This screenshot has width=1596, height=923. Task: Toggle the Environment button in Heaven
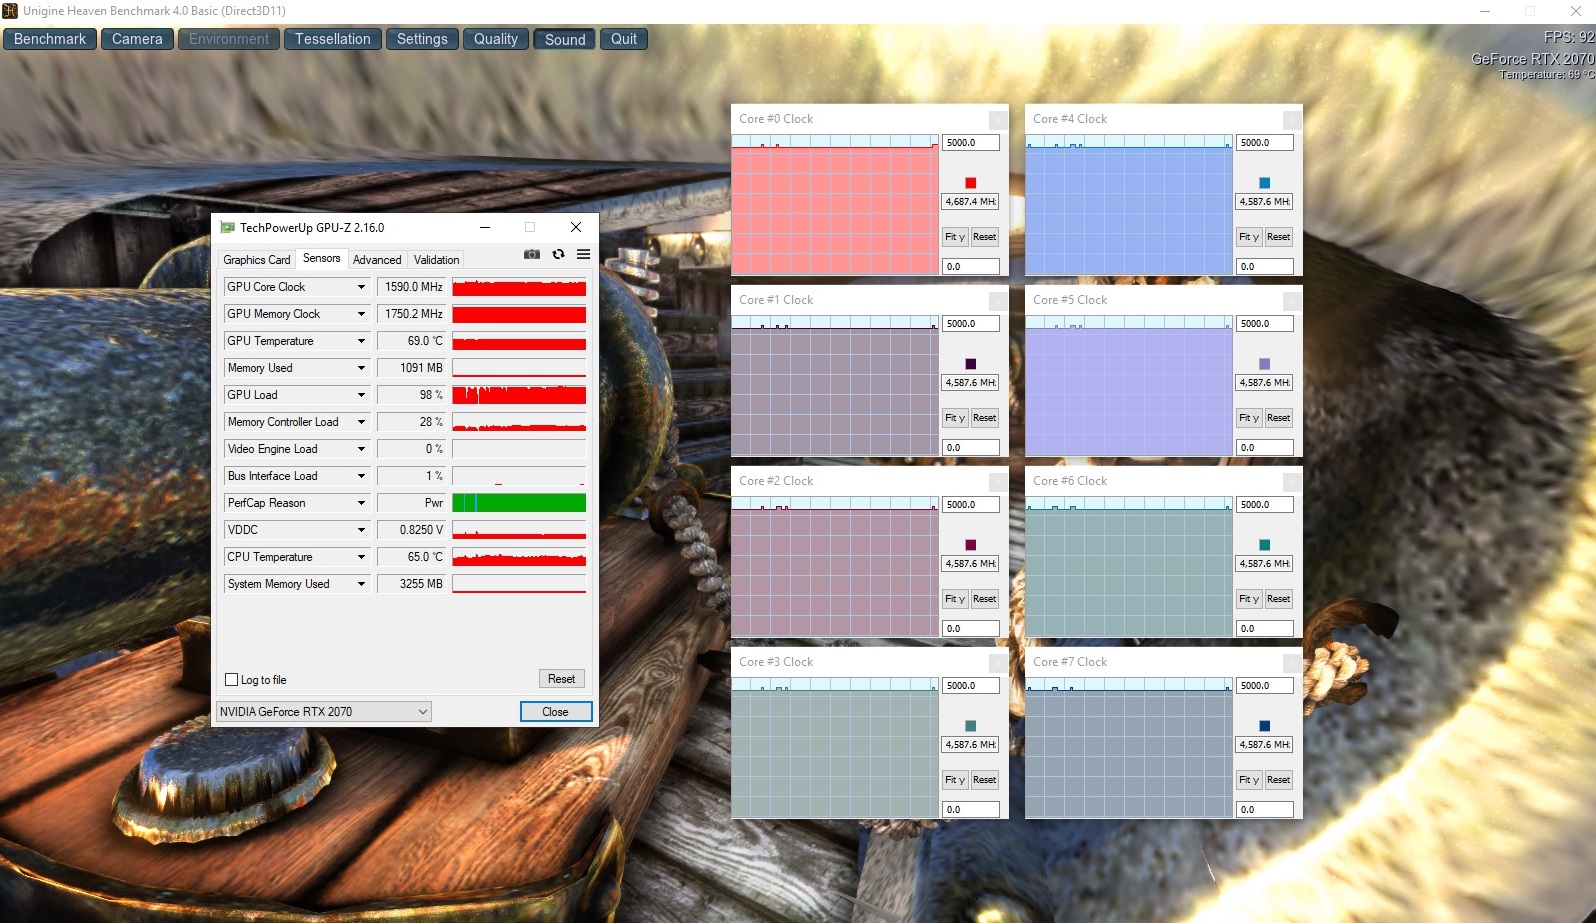click(229, 39)
